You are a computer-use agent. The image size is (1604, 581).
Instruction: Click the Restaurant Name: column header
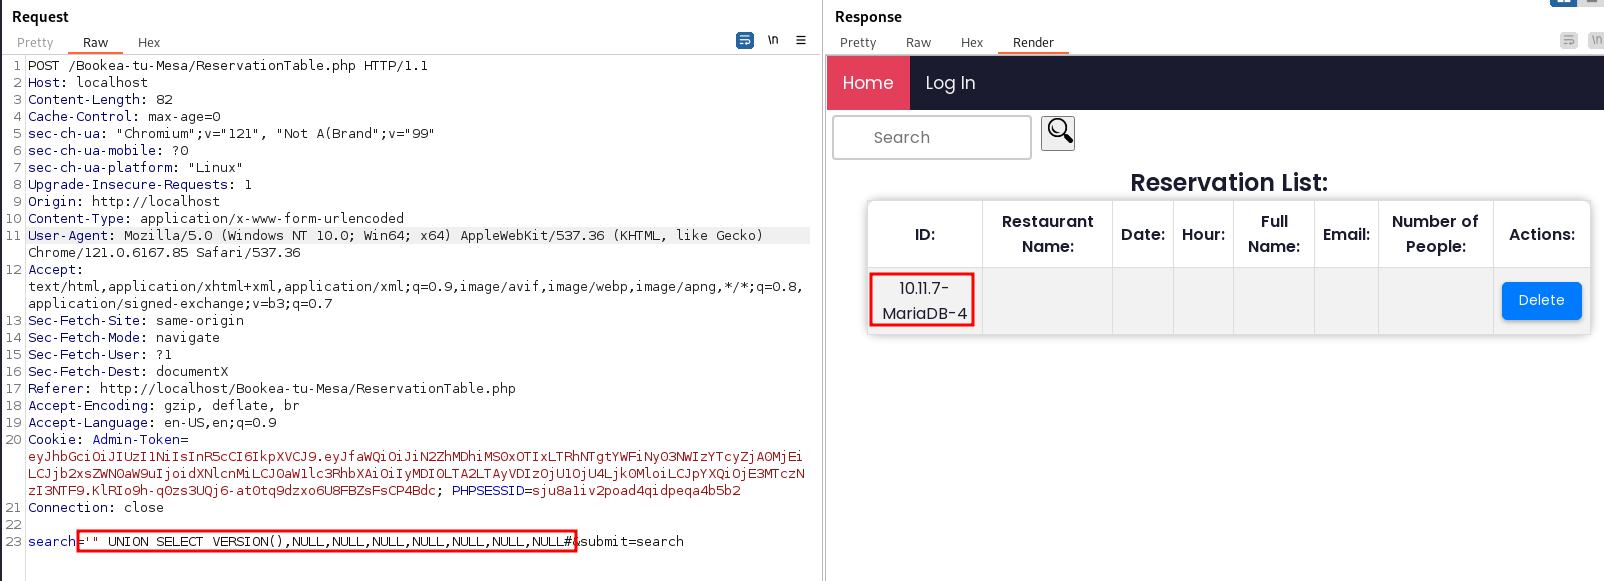click(1047, 234)
